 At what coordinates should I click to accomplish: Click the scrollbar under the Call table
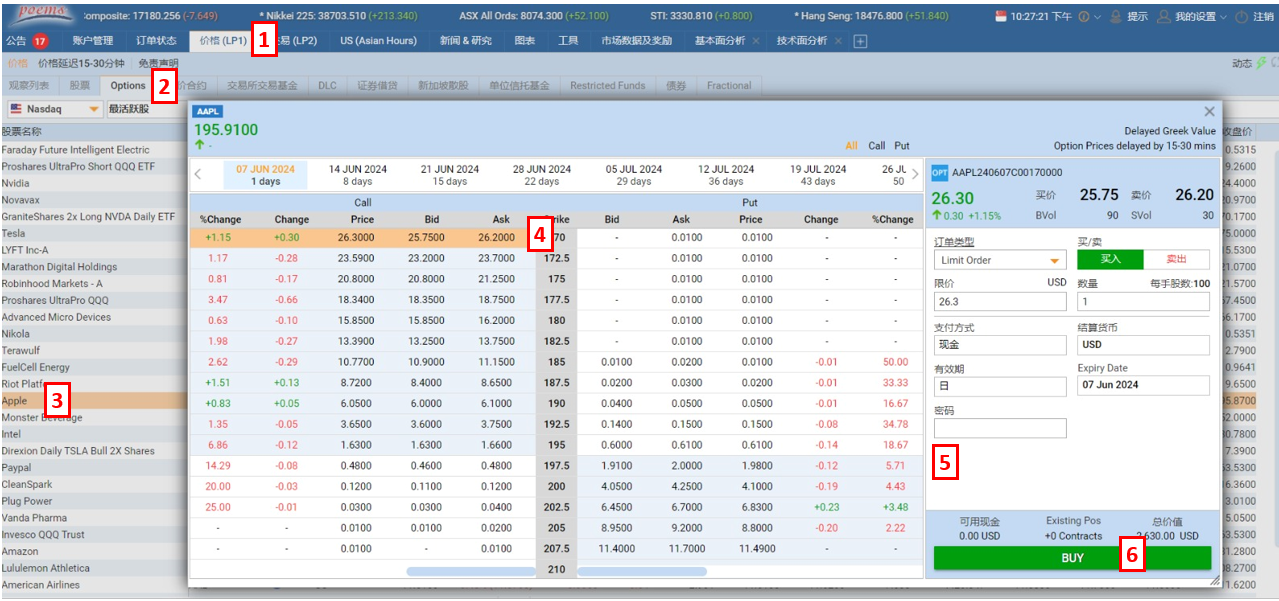[471, 572]
